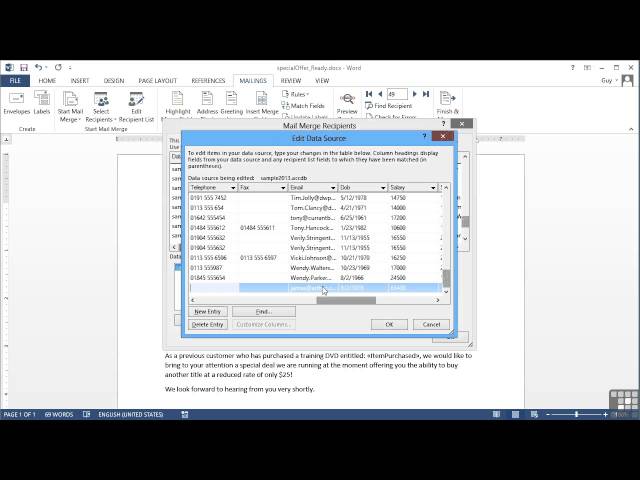Screen dimensions: 640x480
Task: Click the New Entry button
Action: point(208,311)
